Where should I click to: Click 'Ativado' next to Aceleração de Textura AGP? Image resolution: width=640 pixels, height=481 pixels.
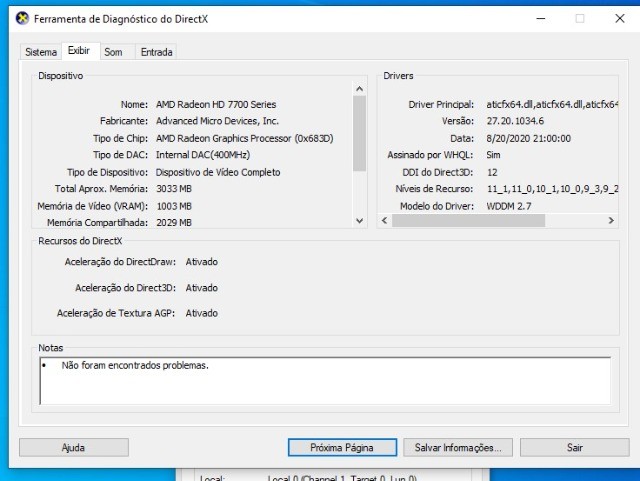202,313
